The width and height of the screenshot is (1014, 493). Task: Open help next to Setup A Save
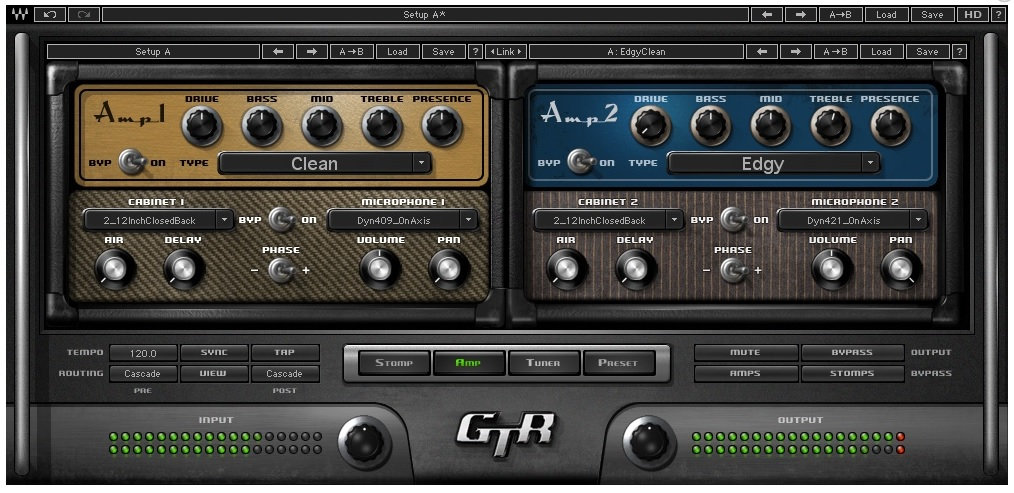(x=475, y=52)
